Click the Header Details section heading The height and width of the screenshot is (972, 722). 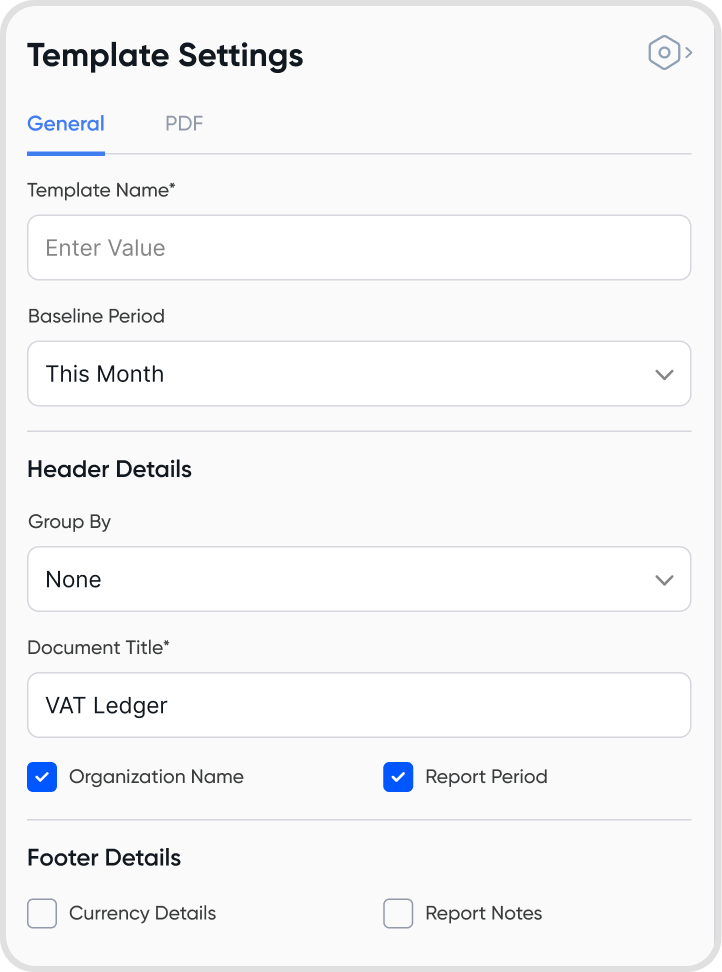tap(109, 469)
